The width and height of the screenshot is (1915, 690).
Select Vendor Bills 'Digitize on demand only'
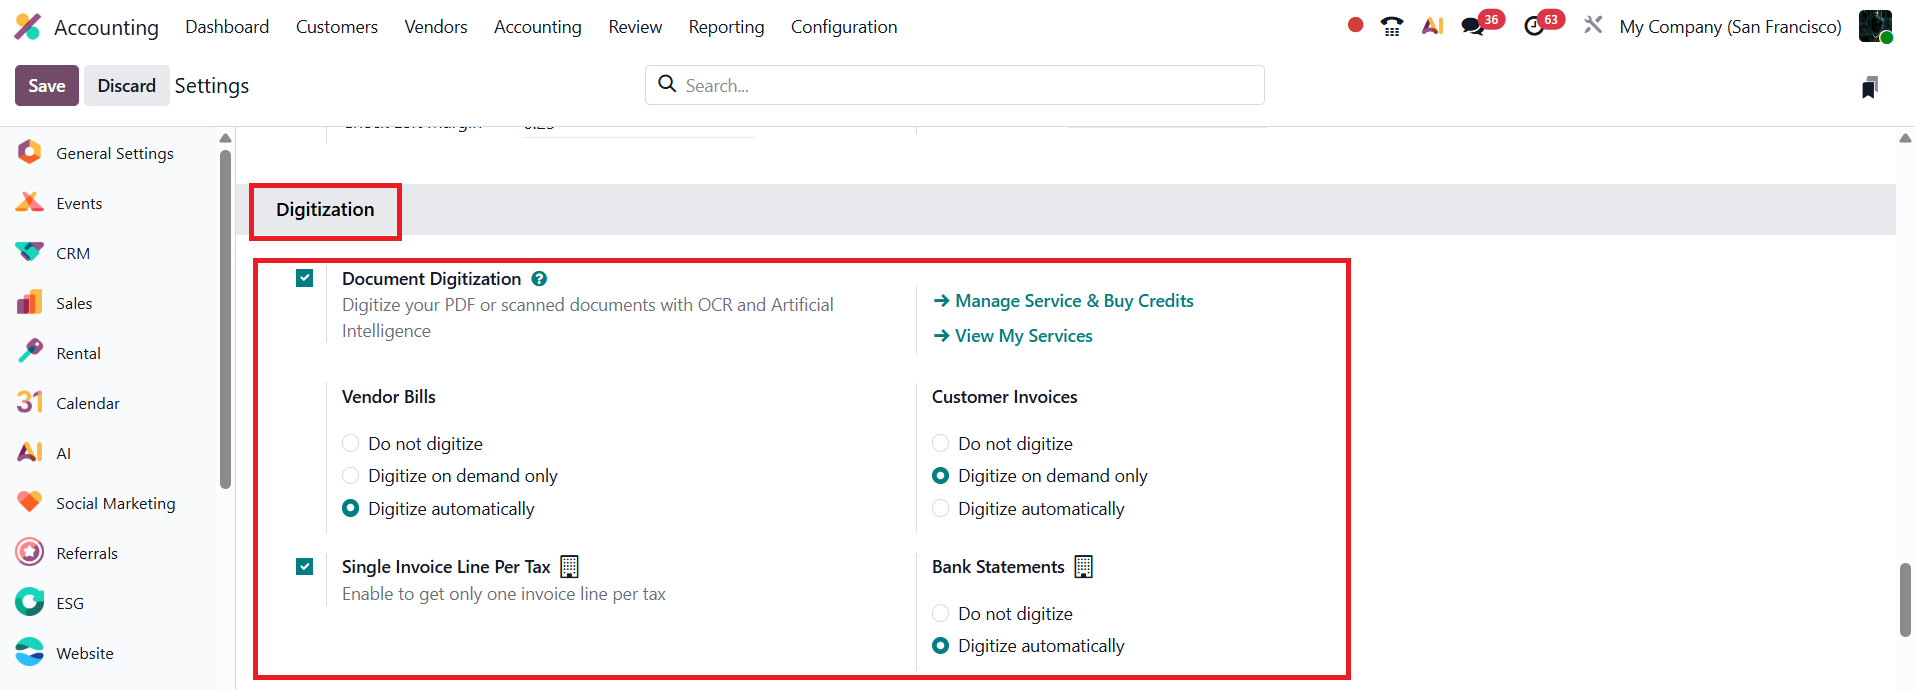tap(351, 476)
